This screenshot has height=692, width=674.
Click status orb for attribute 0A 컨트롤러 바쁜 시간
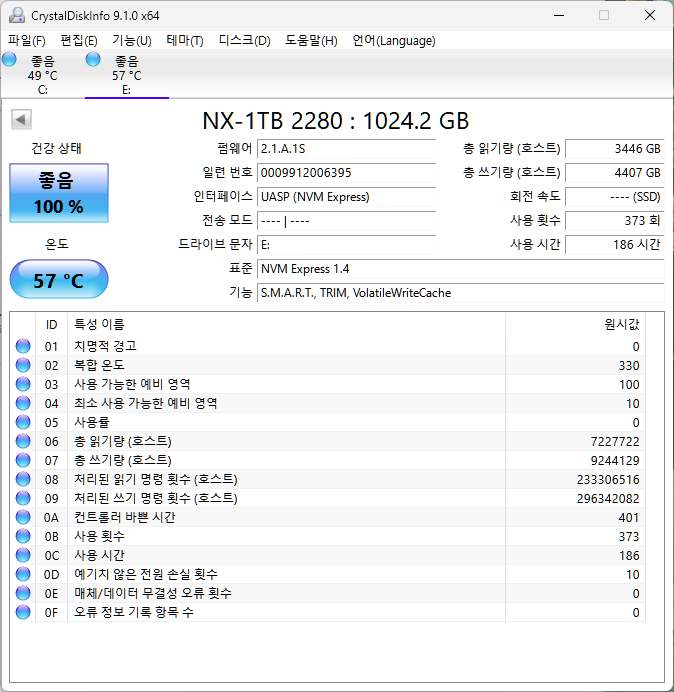point(23,517)
